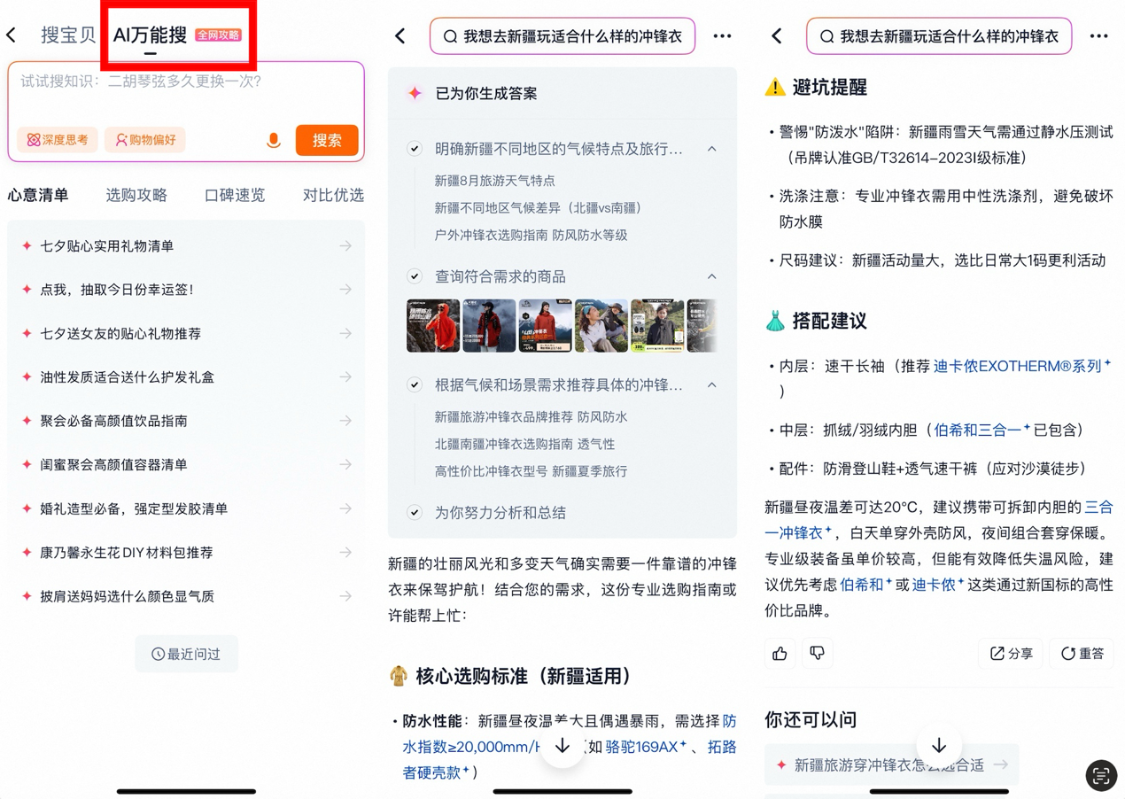Open the more options (...) menu
The height and width of the screenshot is (799, 1125).
click(x=723, y=36)
